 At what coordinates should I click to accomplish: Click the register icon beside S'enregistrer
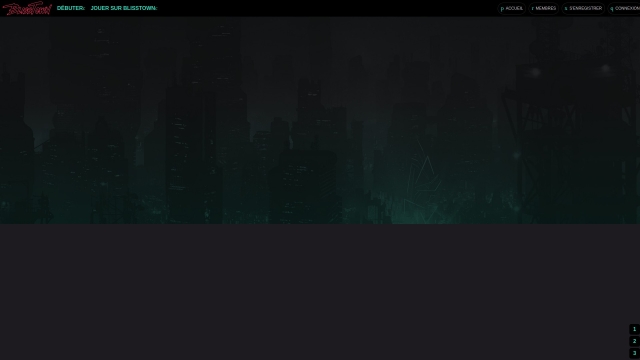point(566,9)
